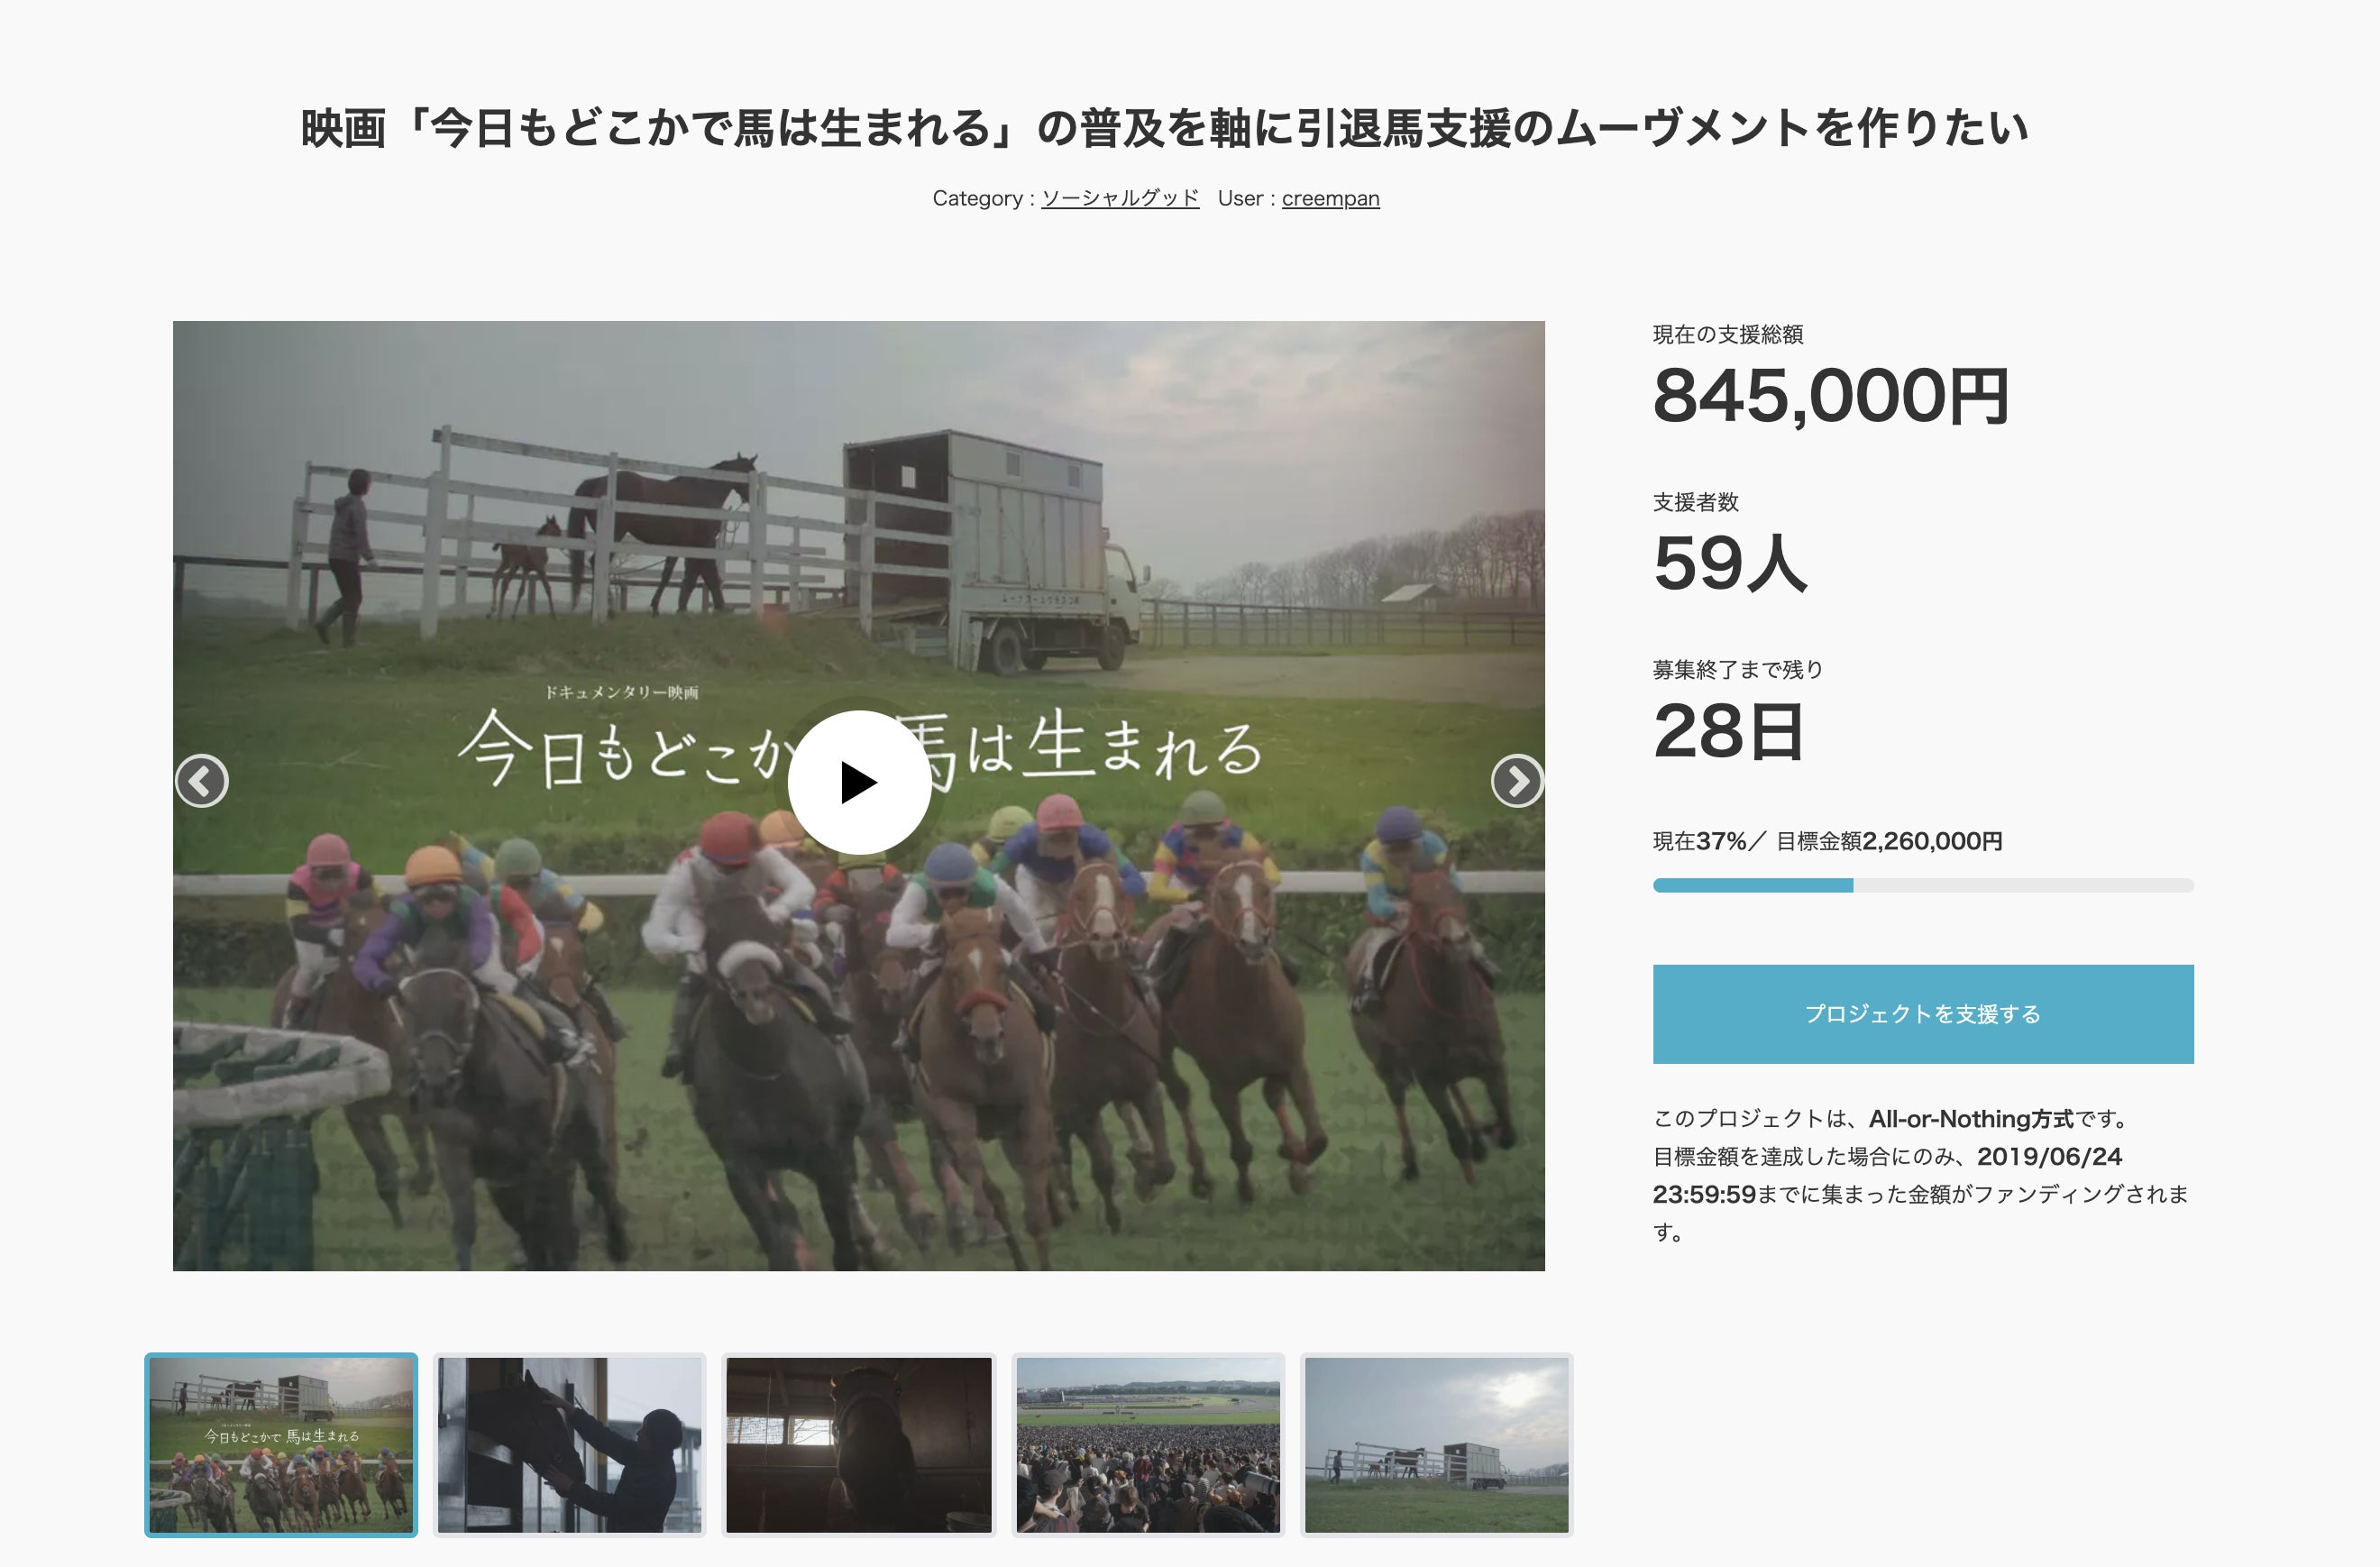This screenshot has width=2380, height=1567.
Task: Click the 目標金額2,260,000円 goal text
Action: (x=1889, y=841)
